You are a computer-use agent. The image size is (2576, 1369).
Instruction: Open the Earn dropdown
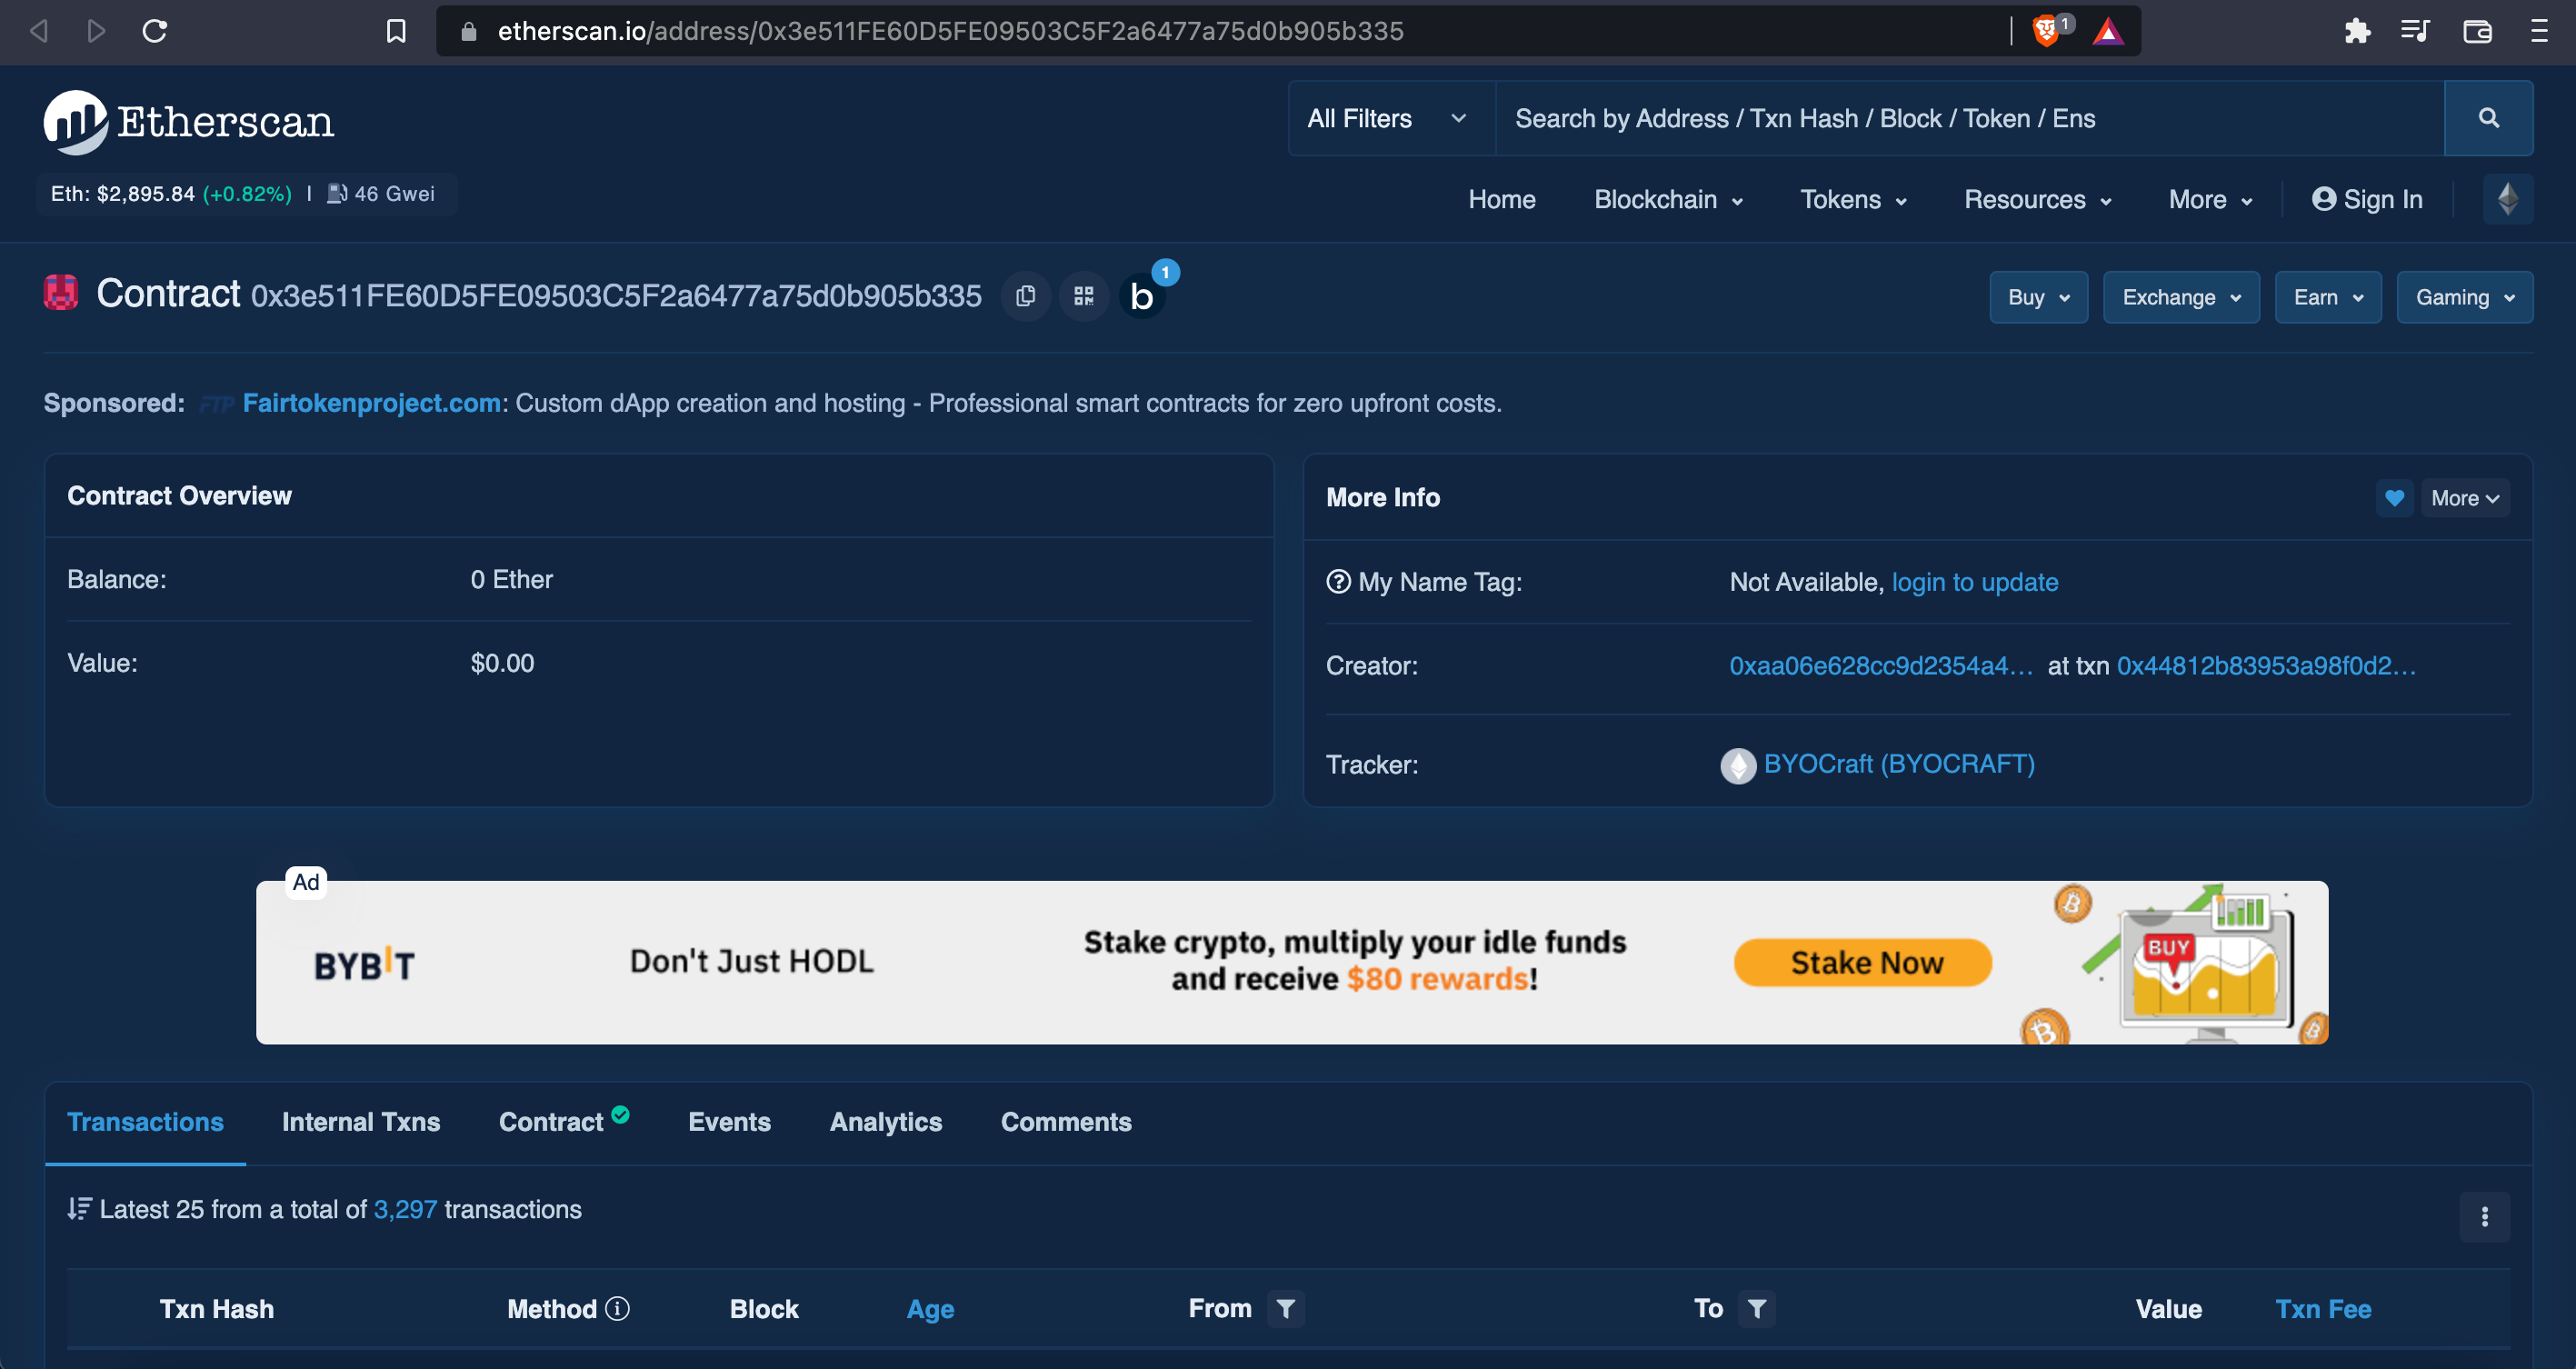(x=2328, y=297)
